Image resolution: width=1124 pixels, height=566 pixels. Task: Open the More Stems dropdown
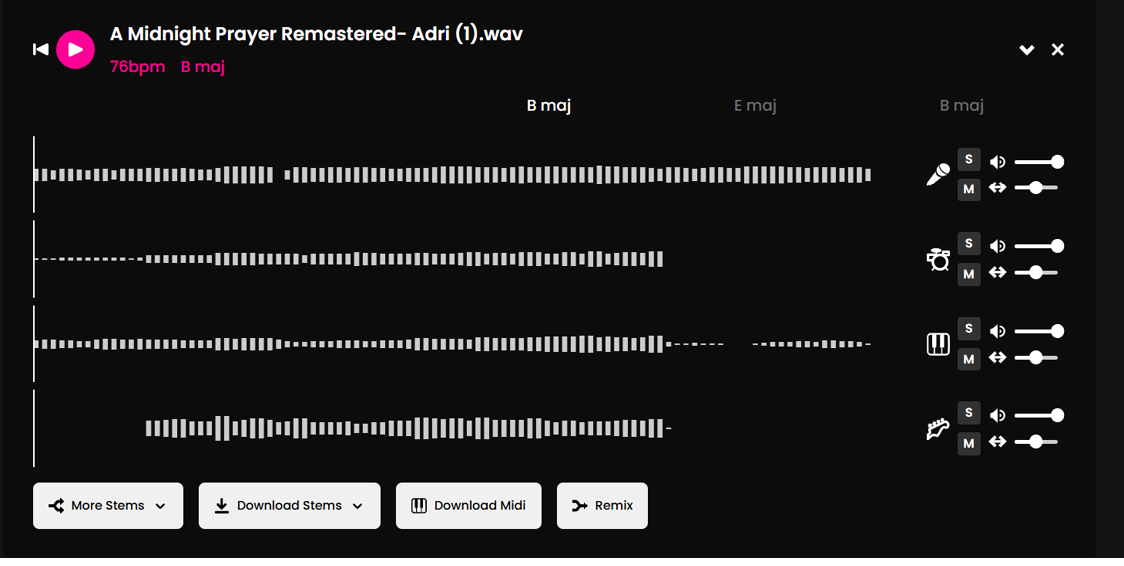click(108, 506)
